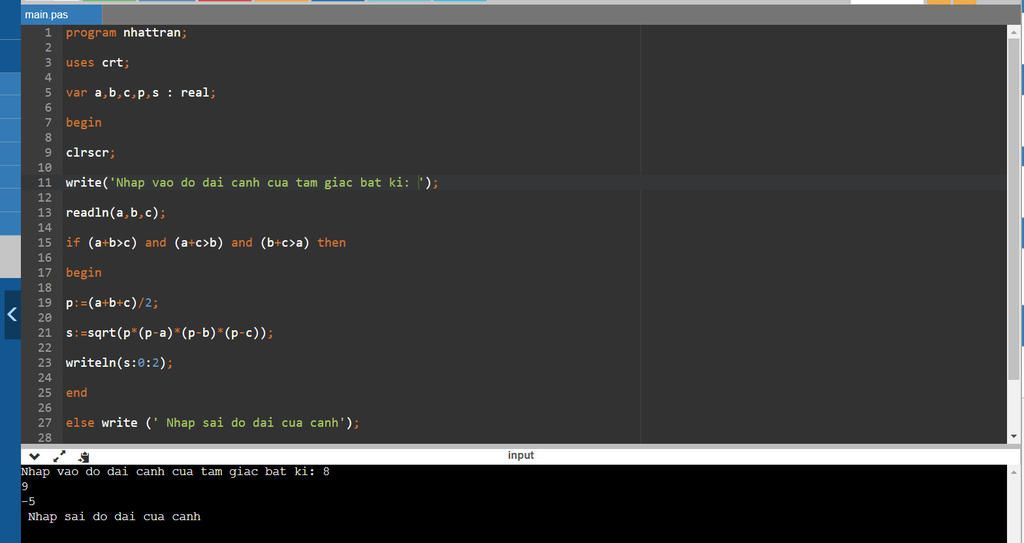
Task: Click 'clrscr;' on line 9
Action: [x=90, y=153]
